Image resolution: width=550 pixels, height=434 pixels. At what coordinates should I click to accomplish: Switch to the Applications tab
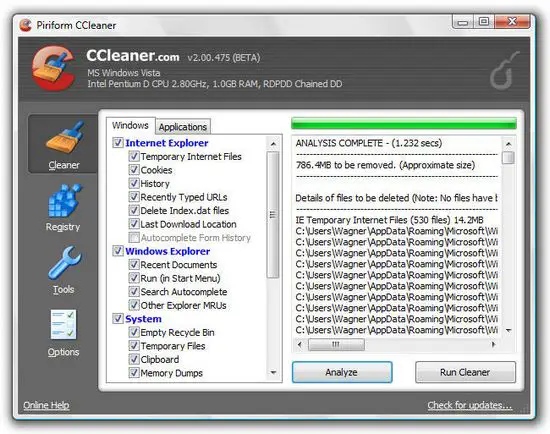[183, 127]
